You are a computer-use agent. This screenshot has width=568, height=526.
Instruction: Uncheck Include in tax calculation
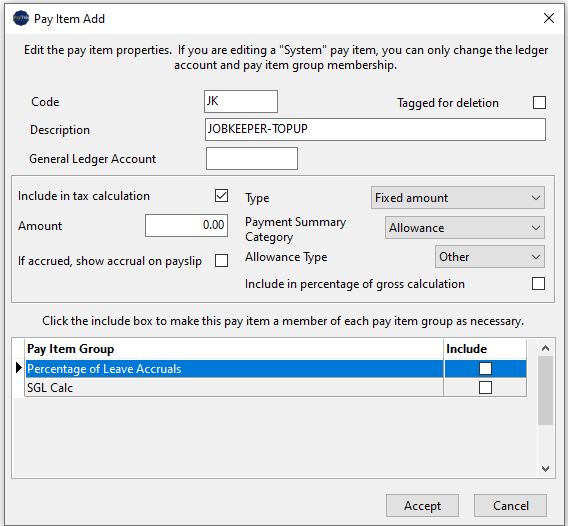[x=221, y=196]
